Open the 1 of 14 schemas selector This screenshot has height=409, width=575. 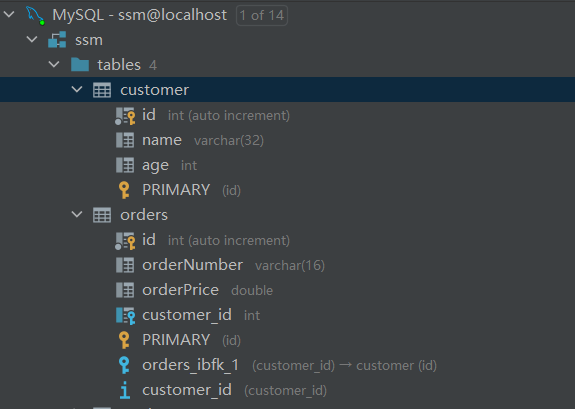point(262,16)
